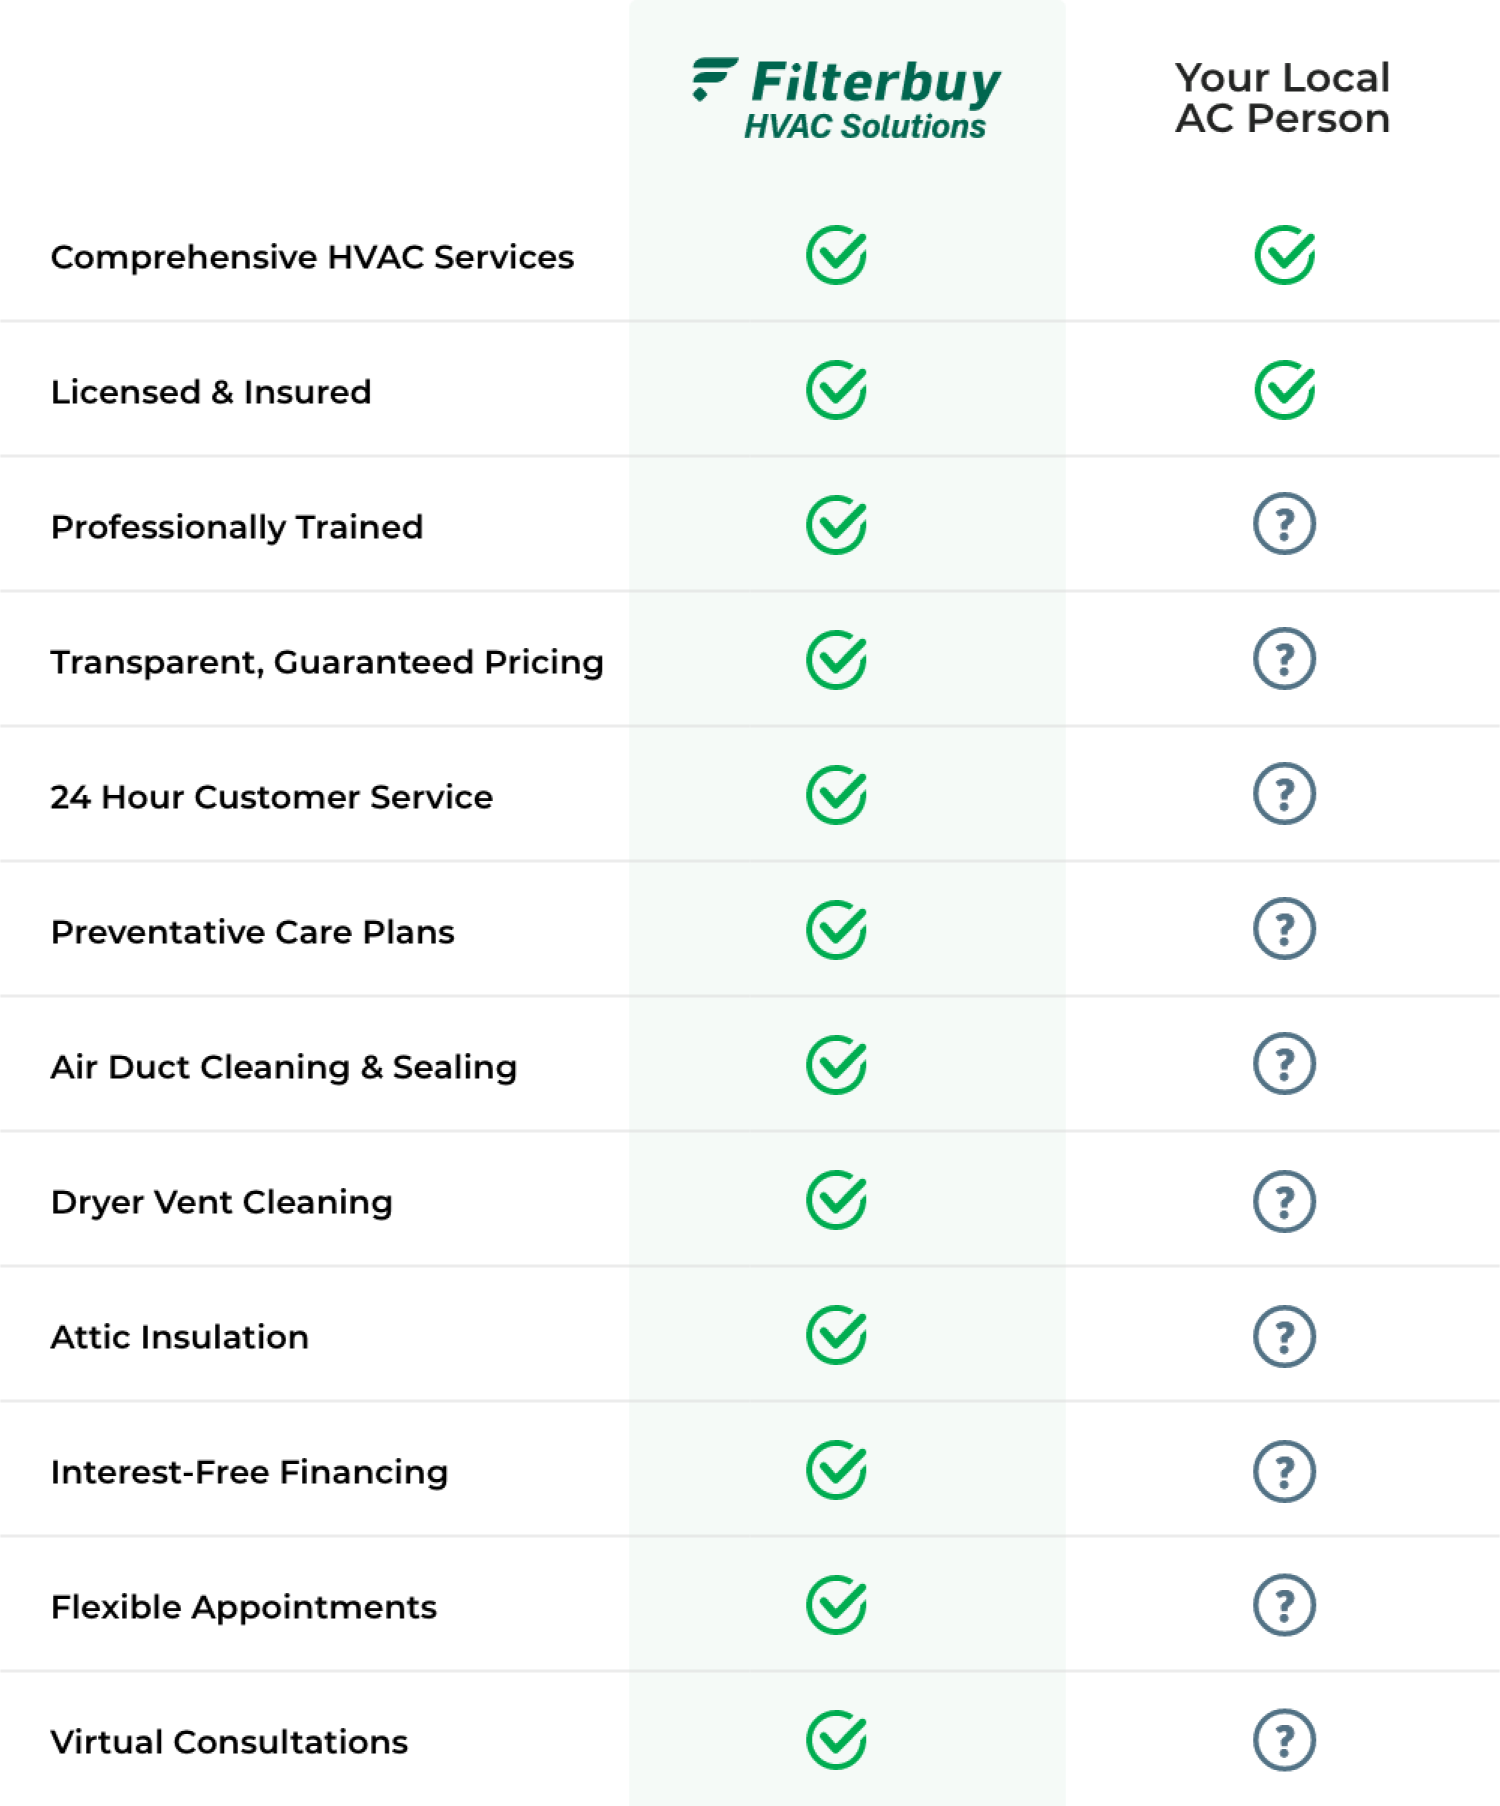Screen dimensions: 1500x1806
Task: Click the question mark for Dryer Vent Cleaning
Action: (1285, 1201)
